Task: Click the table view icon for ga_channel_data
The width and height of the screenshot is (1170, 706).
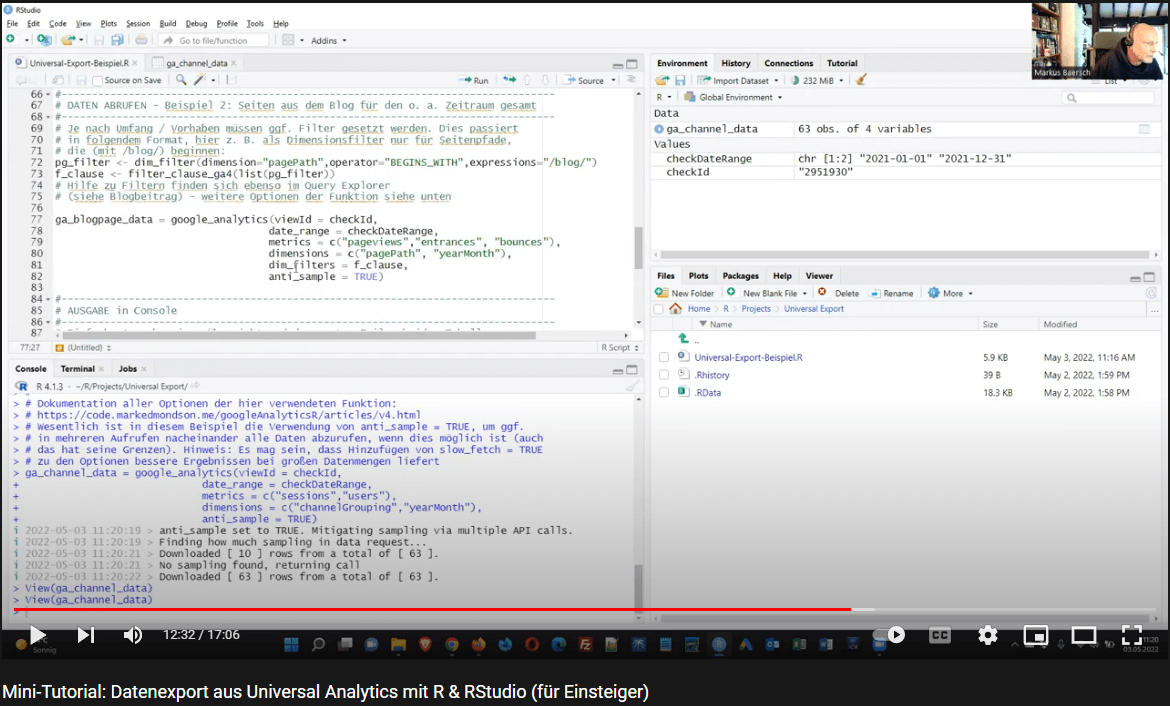Action: point(1144,129)
